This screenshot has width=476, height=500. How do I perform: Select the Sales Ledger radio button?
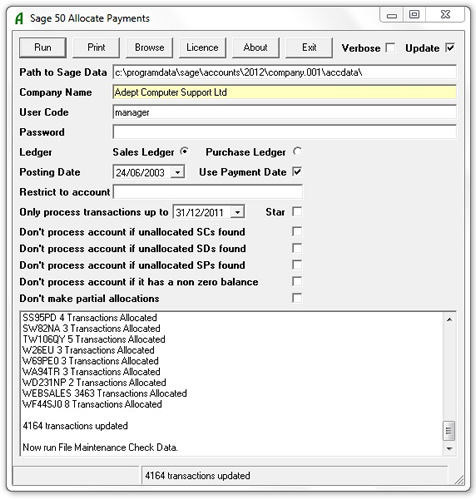(x=184, y=152)
